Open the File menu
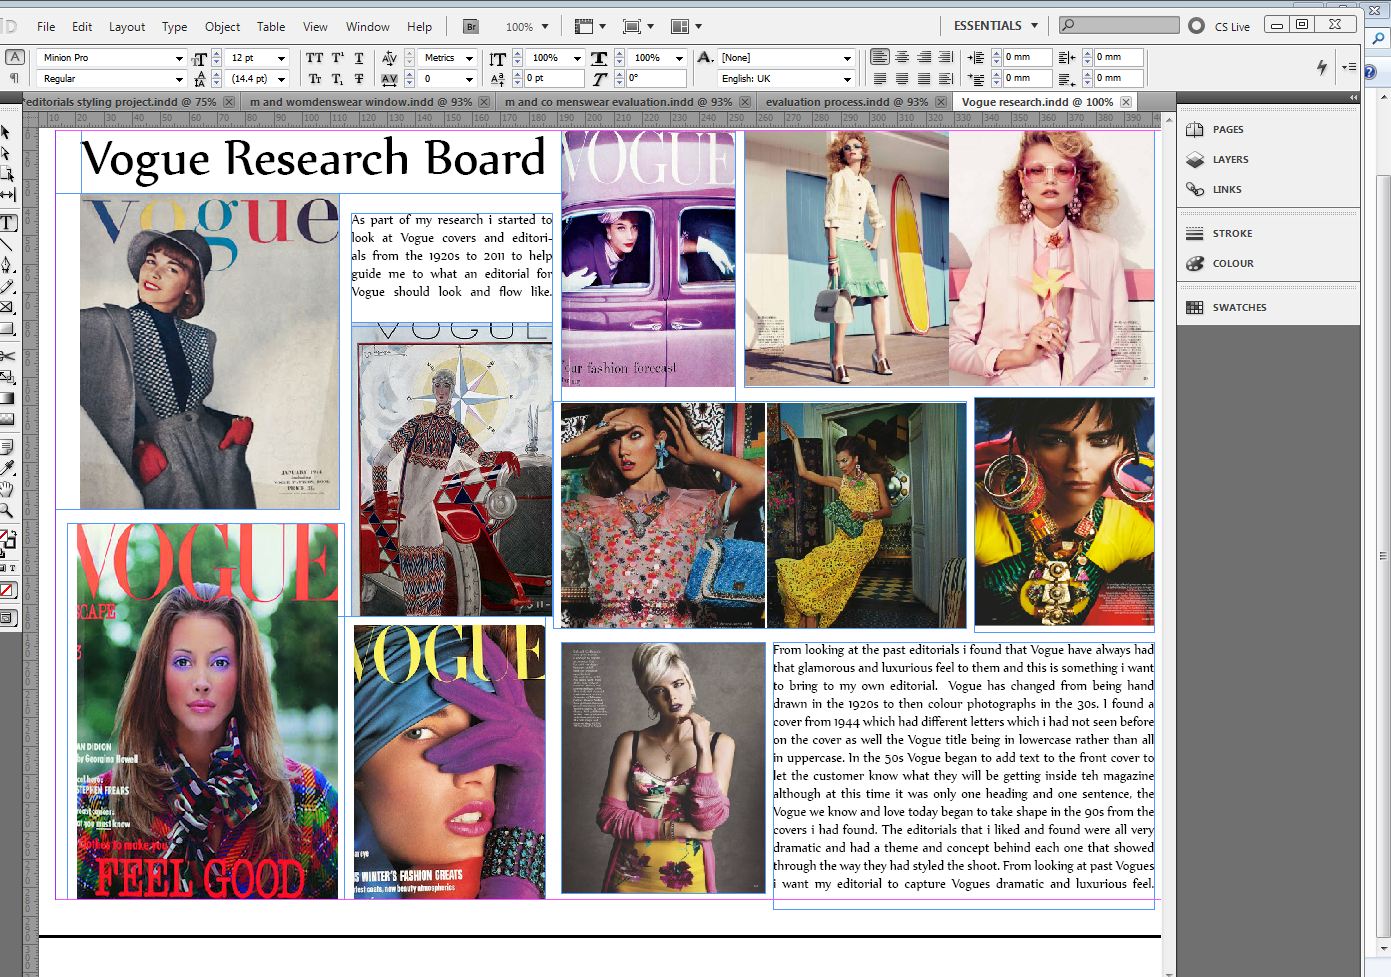Image resolution: width=1391 pixels, height=977 pixels. tap(46, 27)
